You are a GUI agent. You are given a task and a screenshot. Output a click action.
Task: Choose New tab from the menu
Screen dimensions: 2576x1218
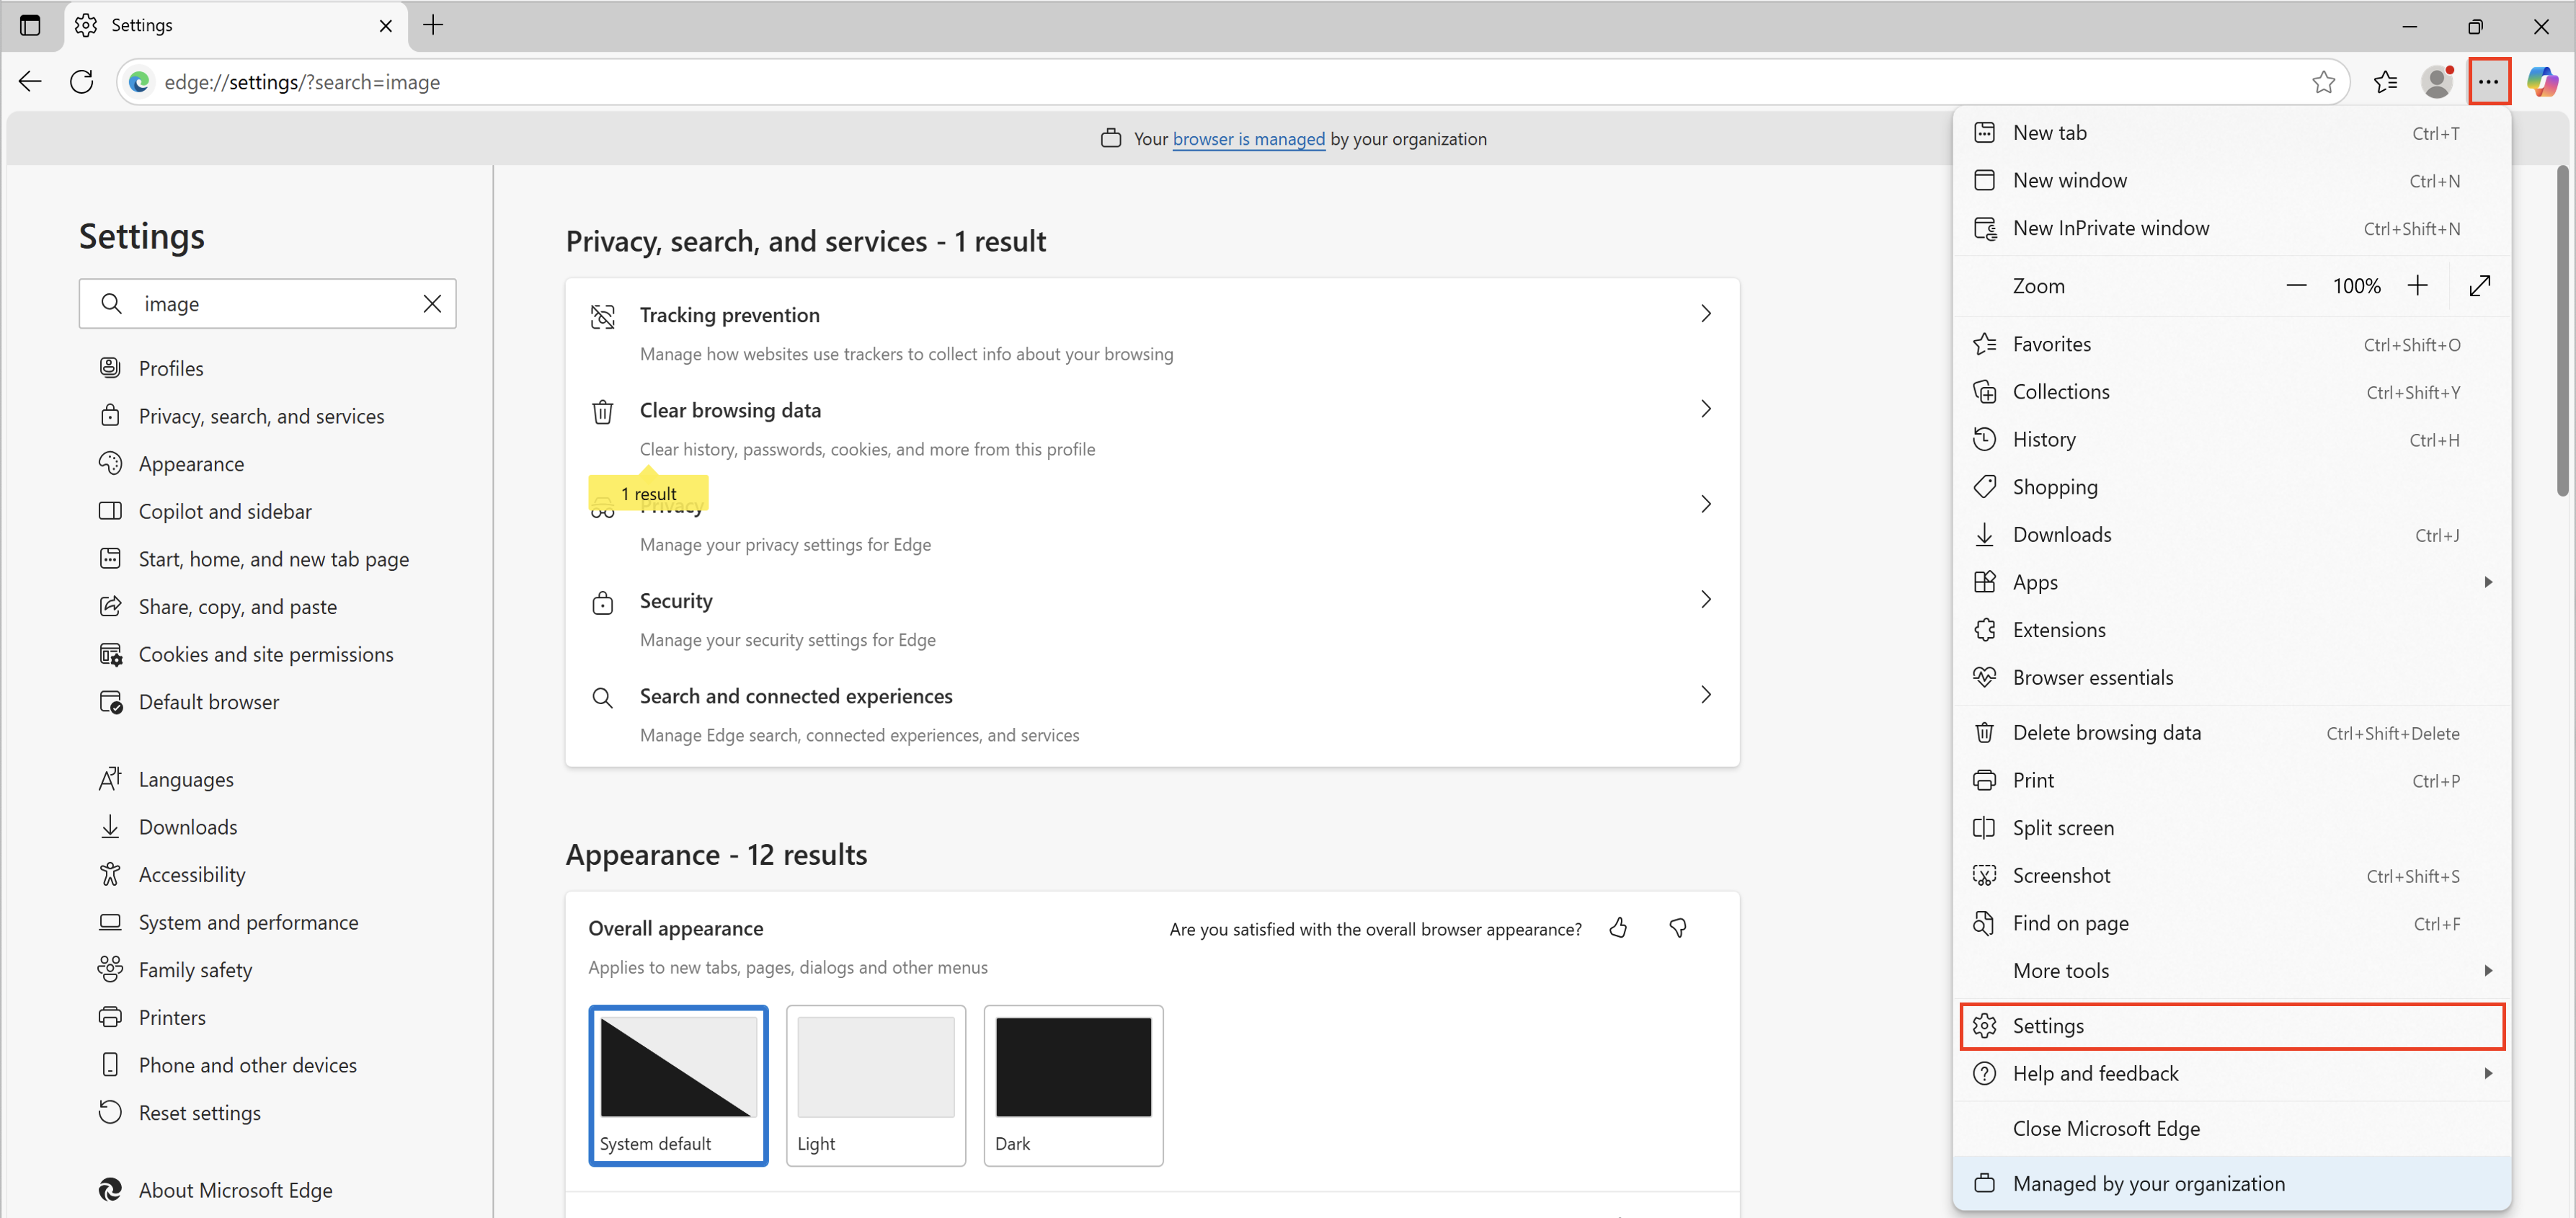[2232, 133]
